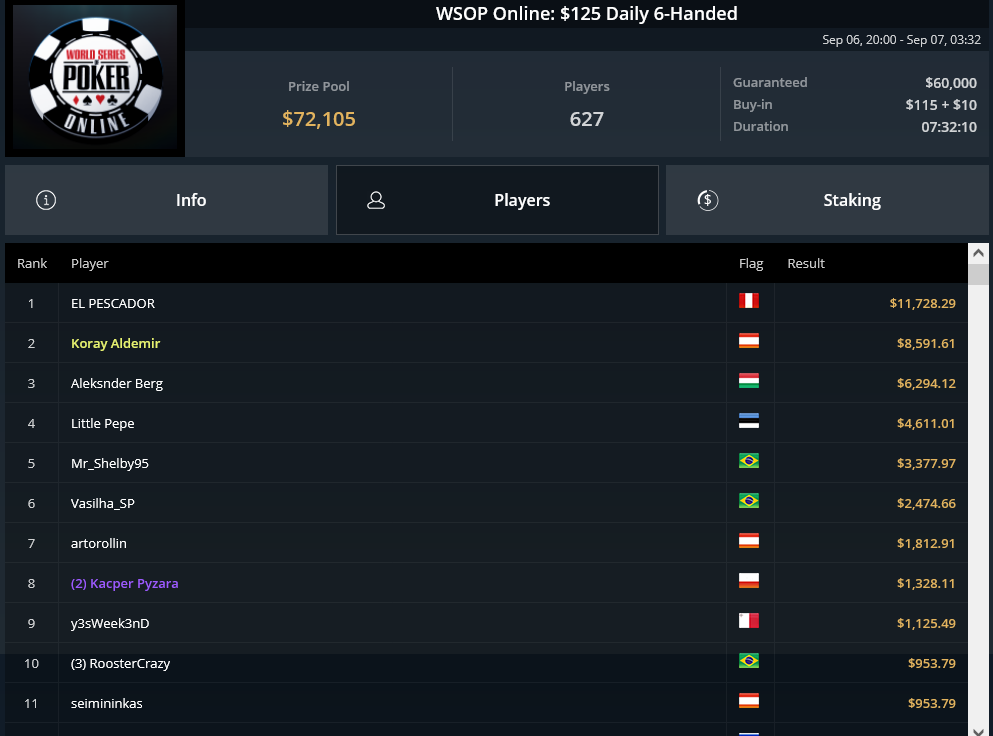
Task: Click the Players person icon
Action: tap(376, 200)
